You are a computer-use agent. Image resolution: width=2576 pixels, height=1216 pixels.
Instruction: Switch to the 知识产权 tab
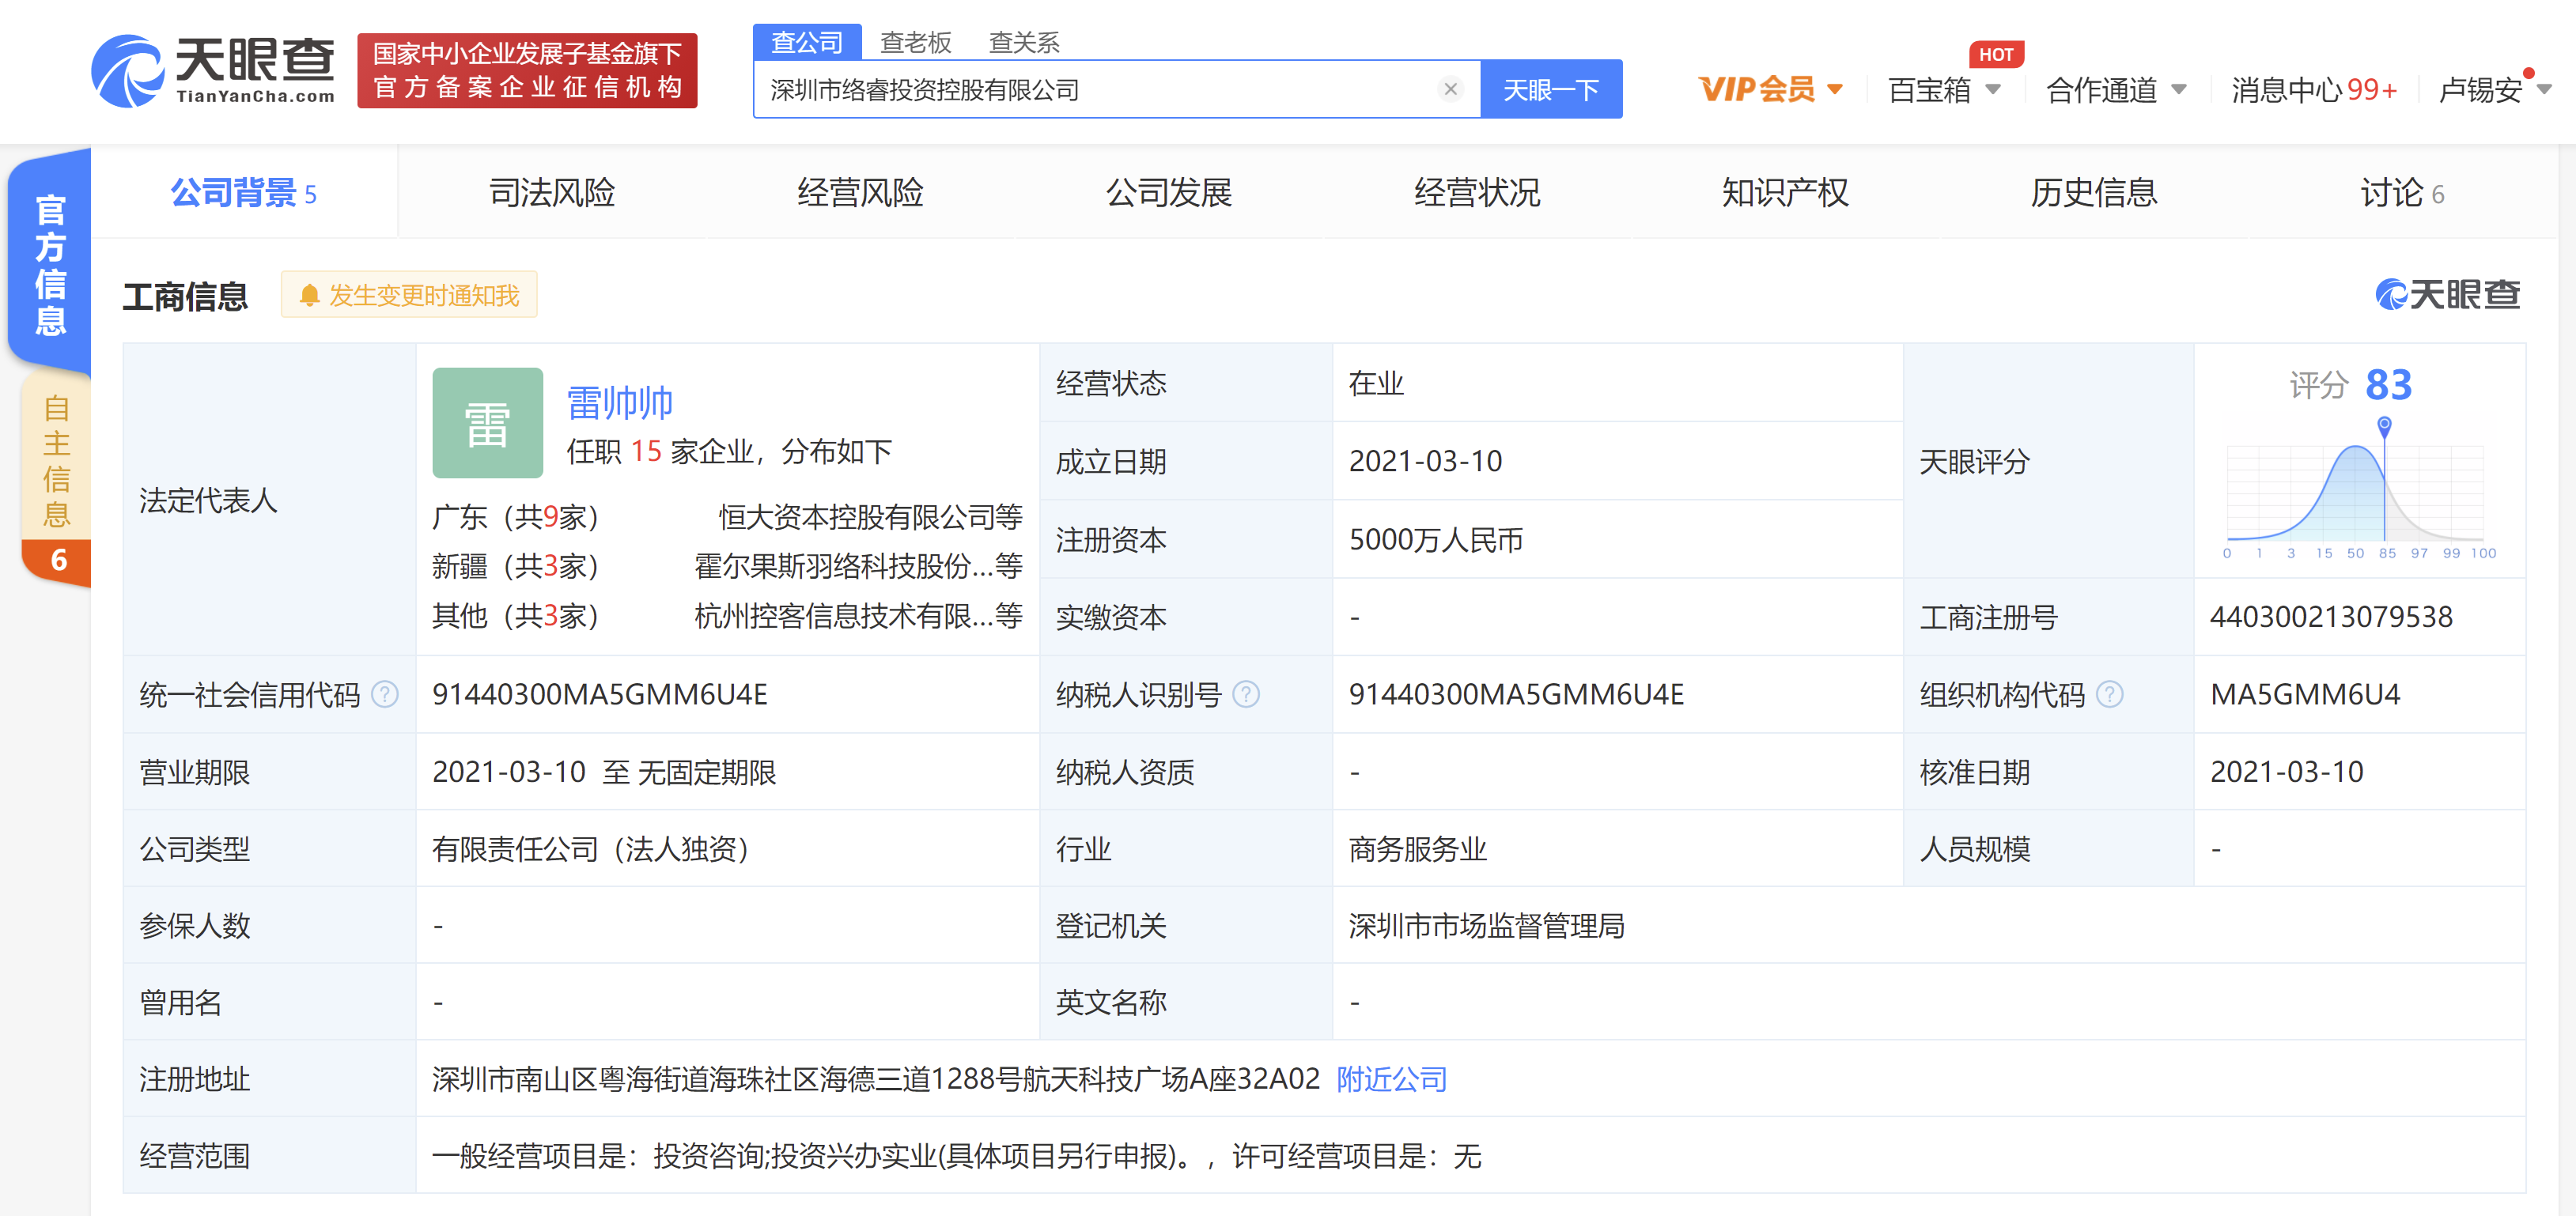[1784, 192]
